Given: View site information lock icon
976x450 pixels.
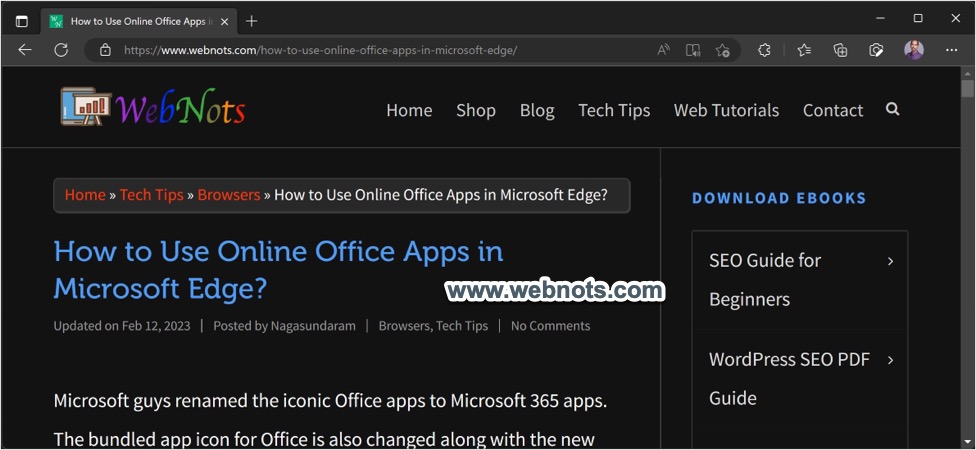Looking at the screenshot, I should [x=105, y=50].
